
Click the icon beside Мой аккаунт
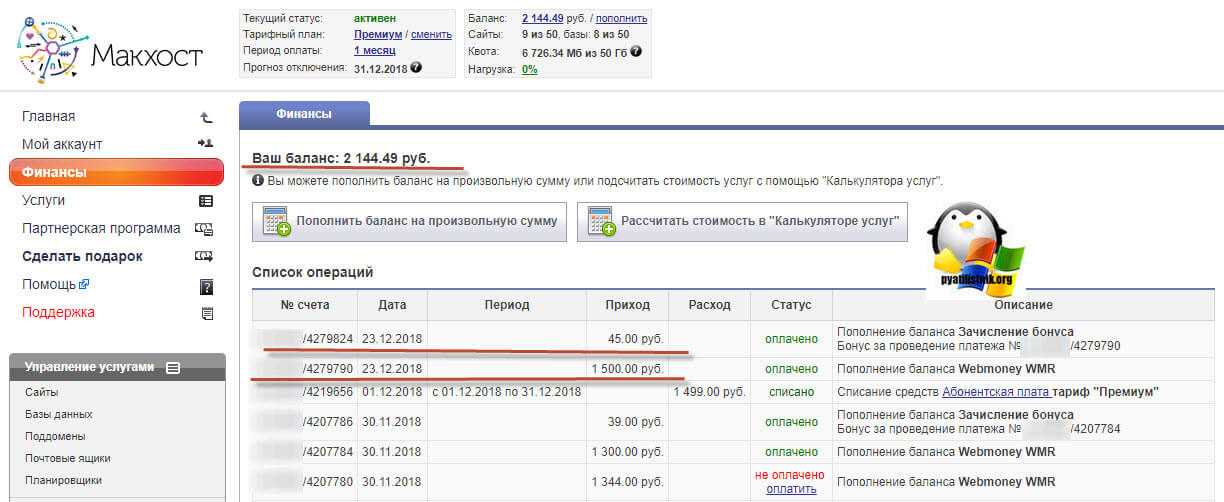(206, 144)
